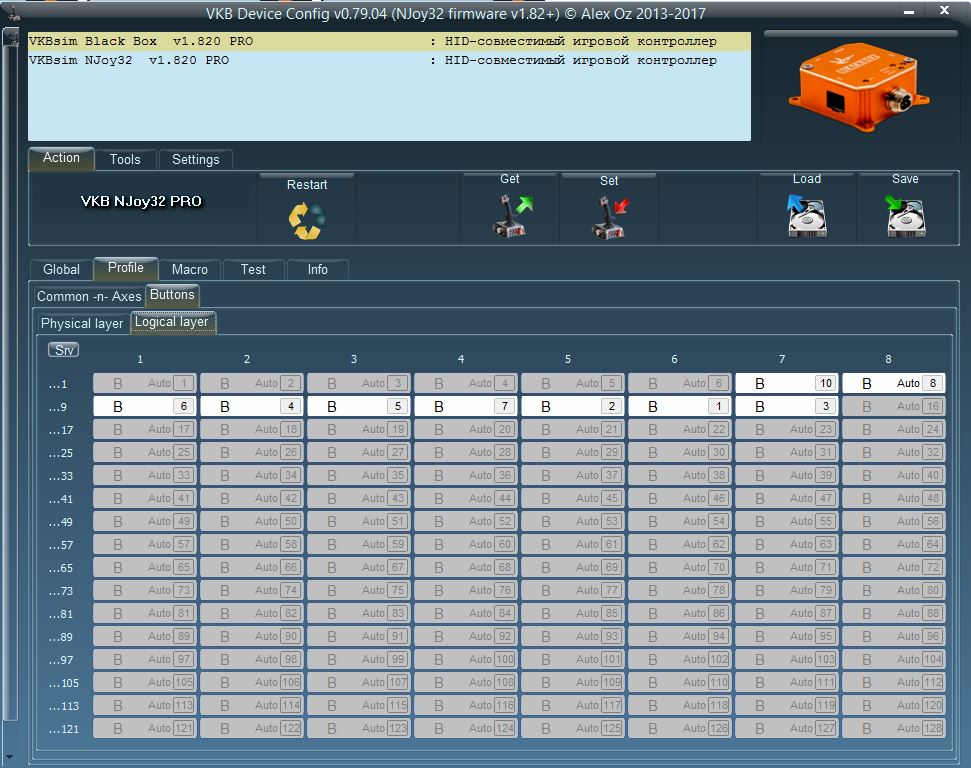Image resolution: width=971 pixels, height=768 pixels.
Task: Open the Action tab
Action: 61,158
